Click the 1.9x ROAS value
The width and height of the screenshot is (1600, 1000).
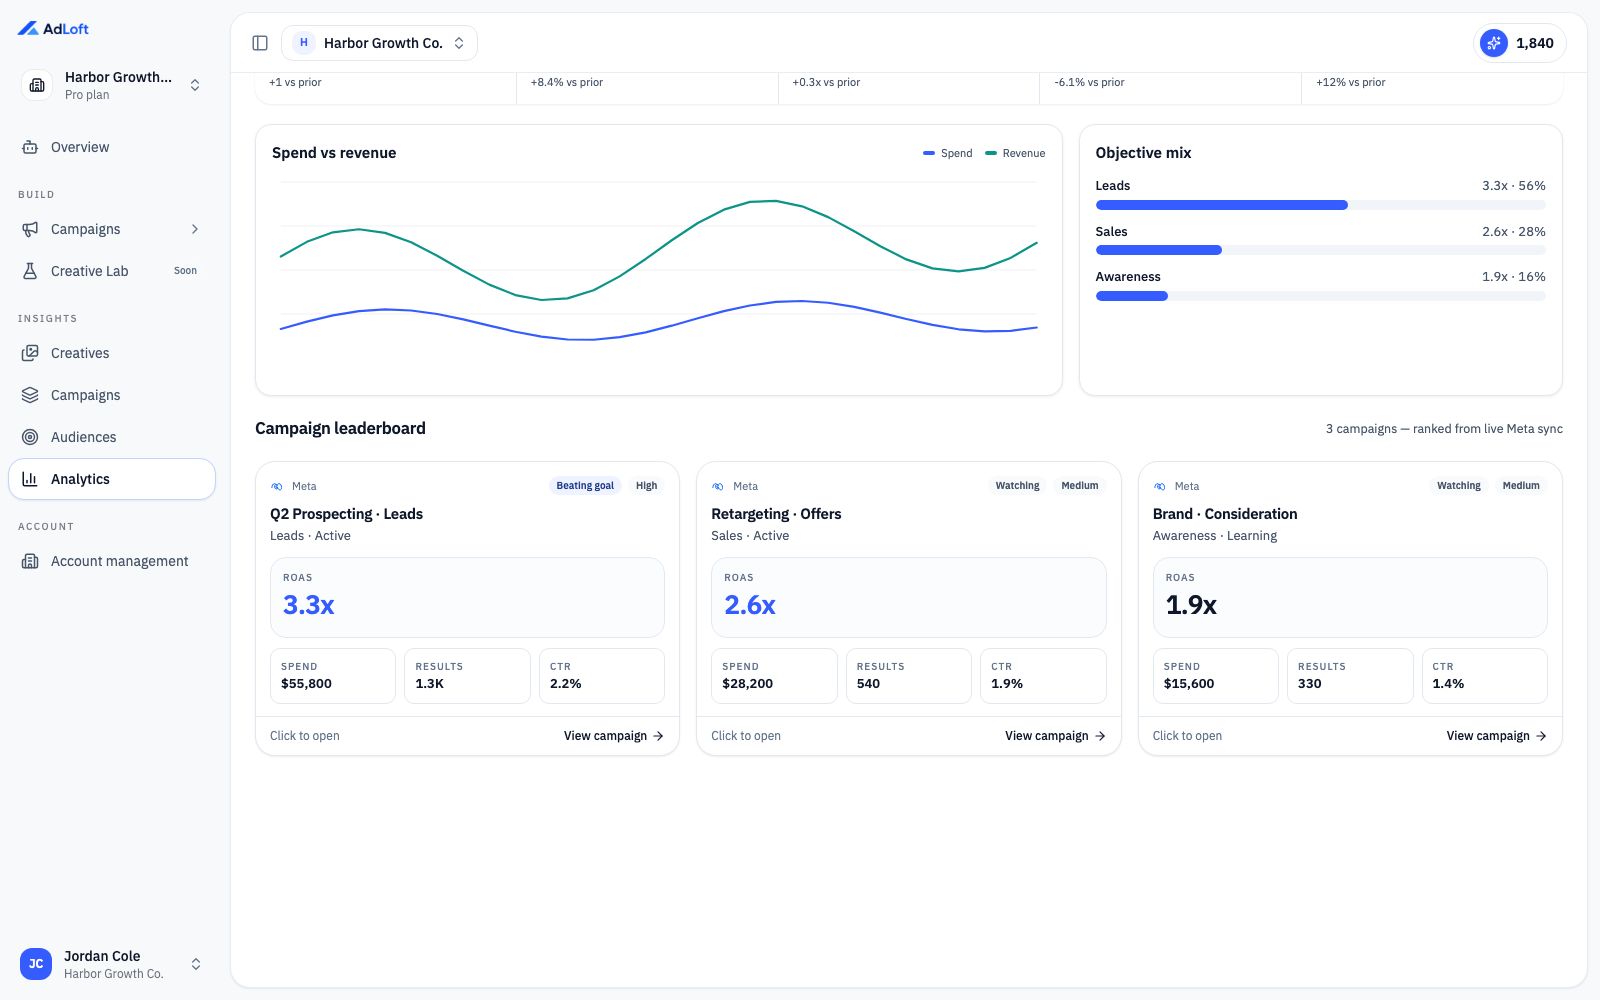click(x=1191, y=605)
